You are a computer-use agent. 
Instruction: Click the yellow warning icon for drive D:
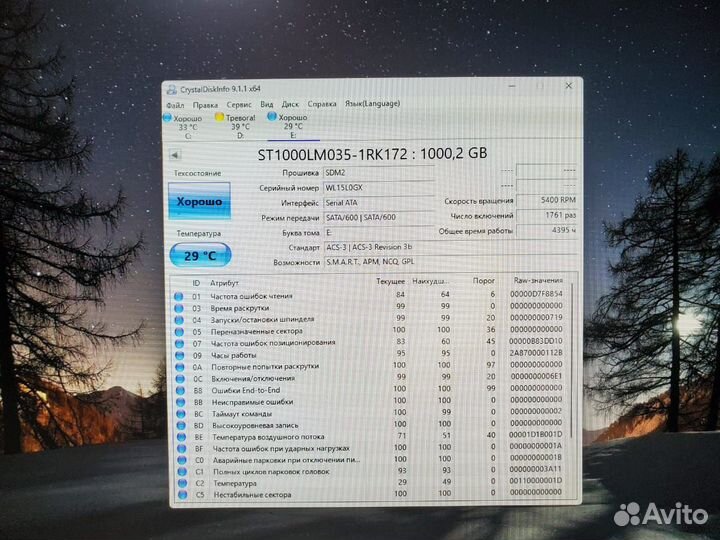coord(219,117)
